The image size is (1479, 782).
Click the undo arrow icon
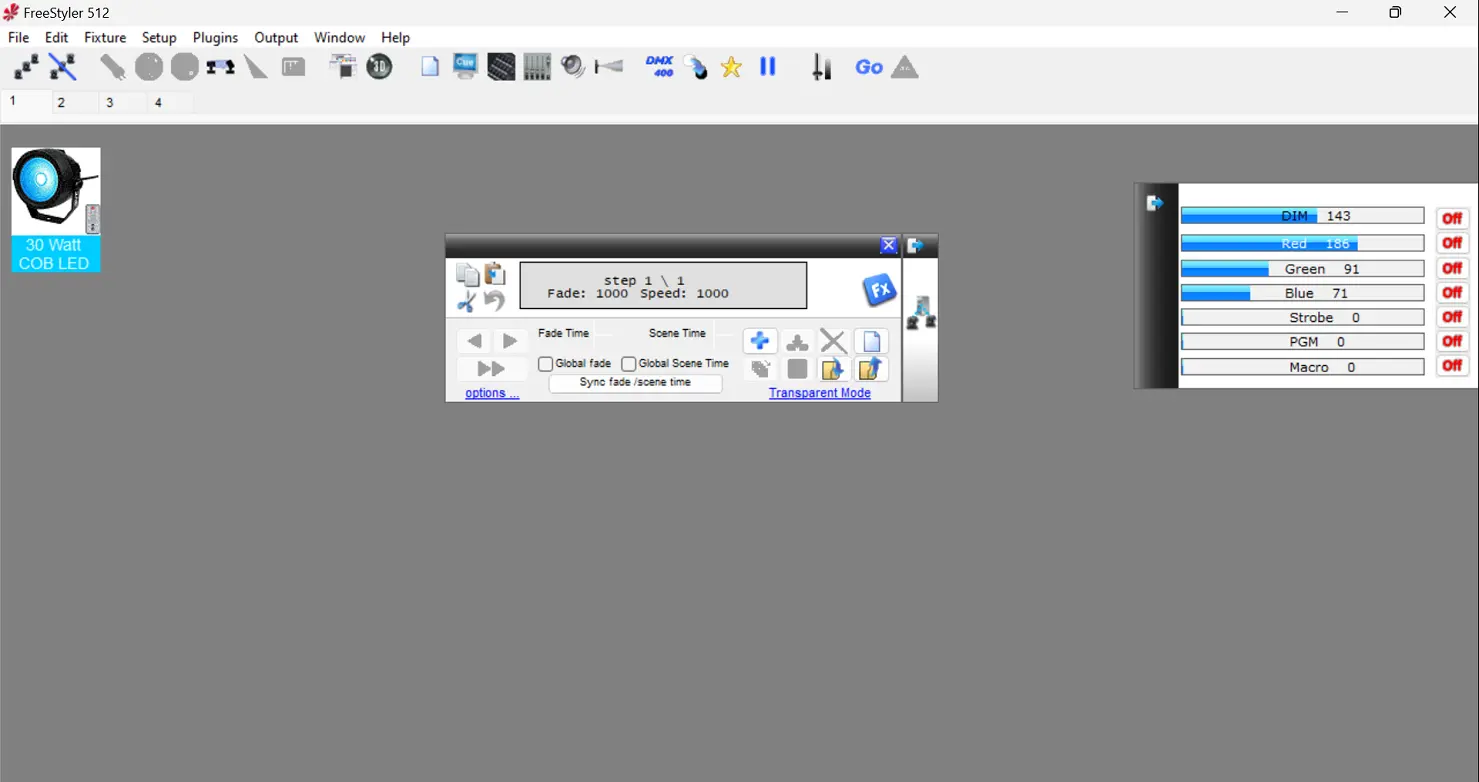tap(495, 301)
